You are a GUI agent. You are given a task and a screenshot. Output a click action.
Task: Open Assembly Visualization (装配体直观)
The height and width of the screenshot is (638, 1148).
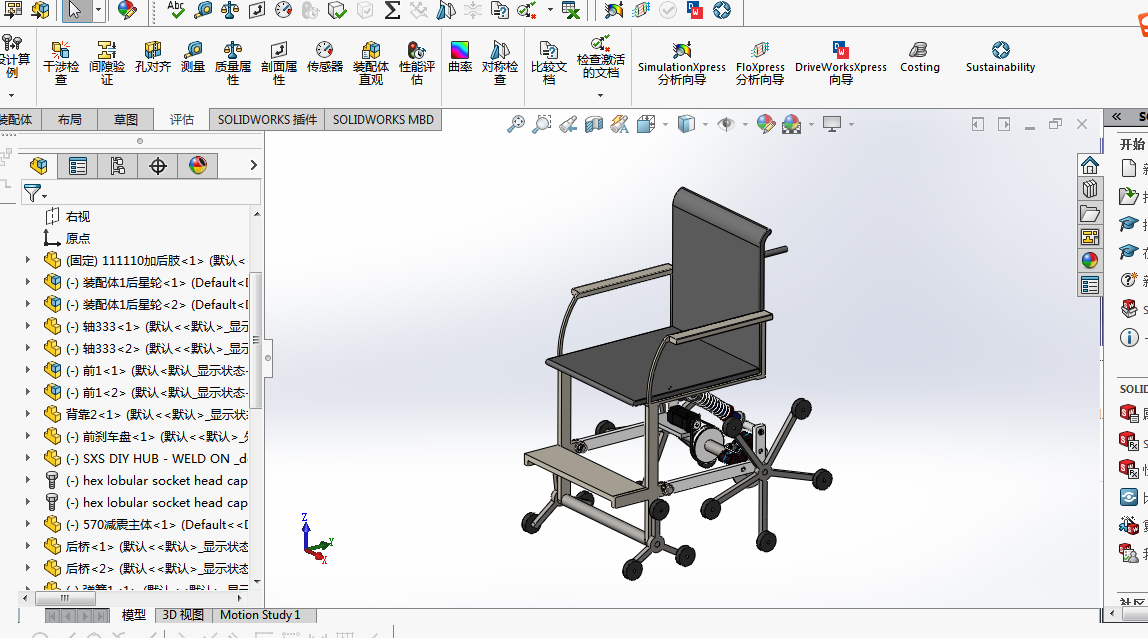pos(370,62)
